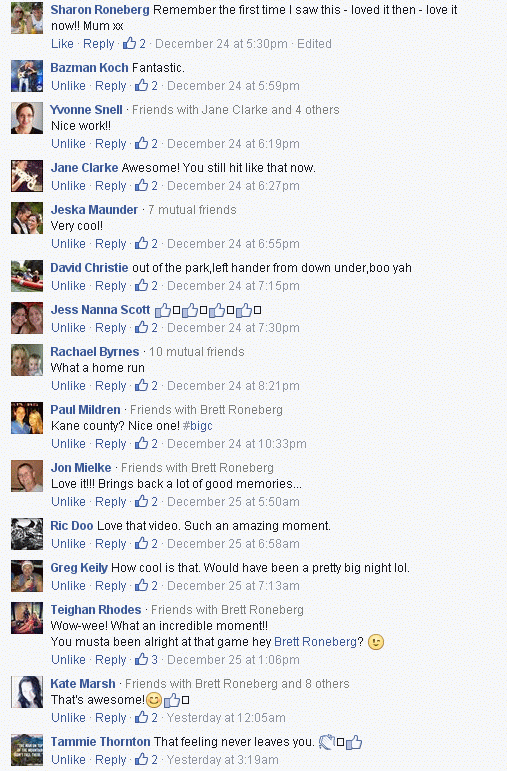Click like count icon under David Christie's comment
The height and width of the screenshot is (771, 507).
click(x=142, y=286)
